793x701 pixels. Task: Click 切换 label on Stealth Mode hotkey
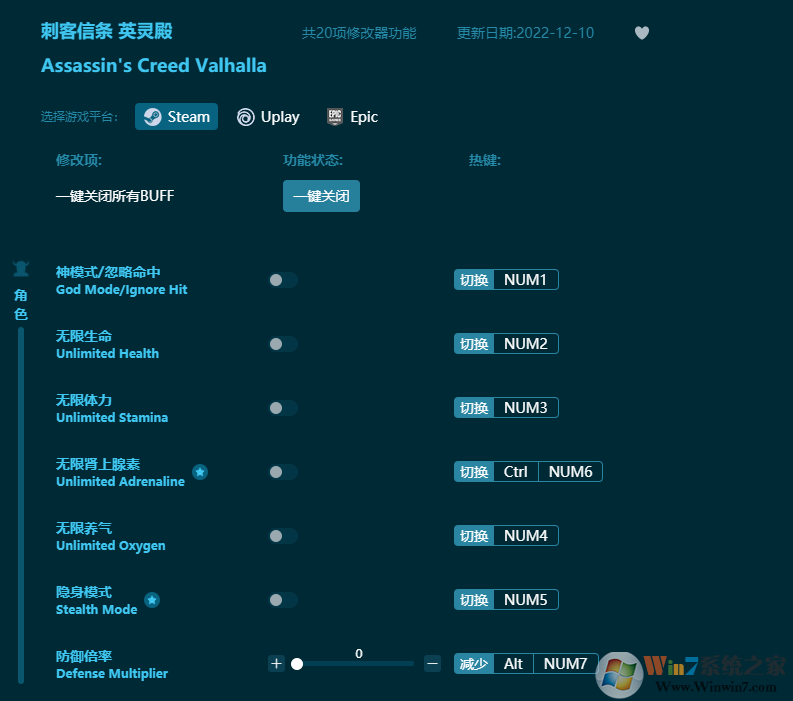click(474, 600)
